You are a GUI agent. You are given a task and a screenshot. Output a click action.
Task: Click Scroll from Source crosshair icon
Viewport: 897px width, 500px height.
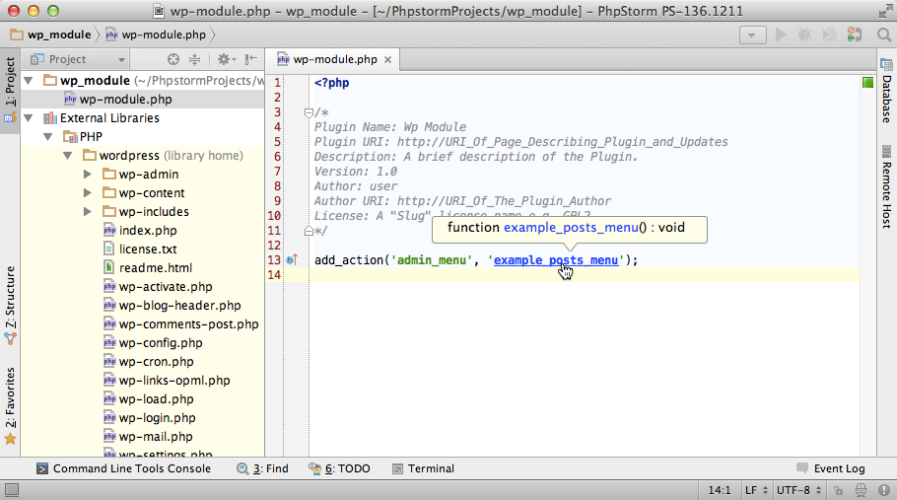point(173,59)
